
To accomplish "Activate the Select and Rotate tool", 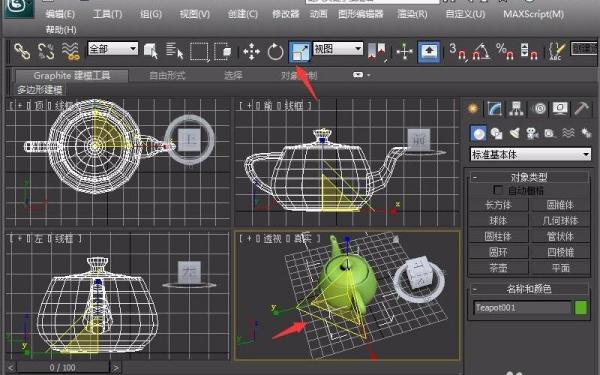I will pos(275,51).
